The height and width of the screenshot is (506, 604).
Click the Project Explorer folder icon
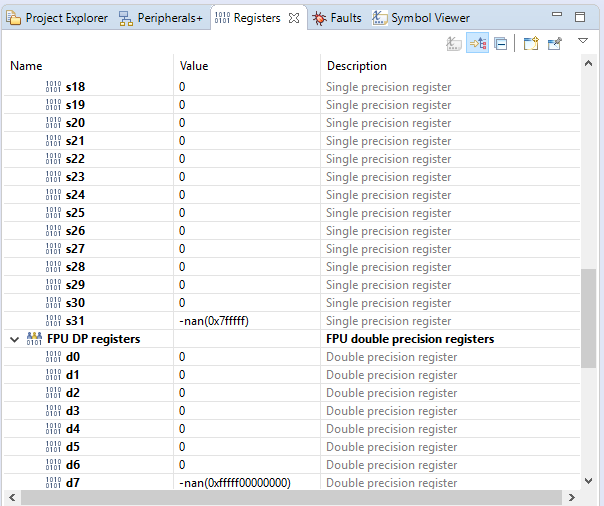(x=13, y=18)
